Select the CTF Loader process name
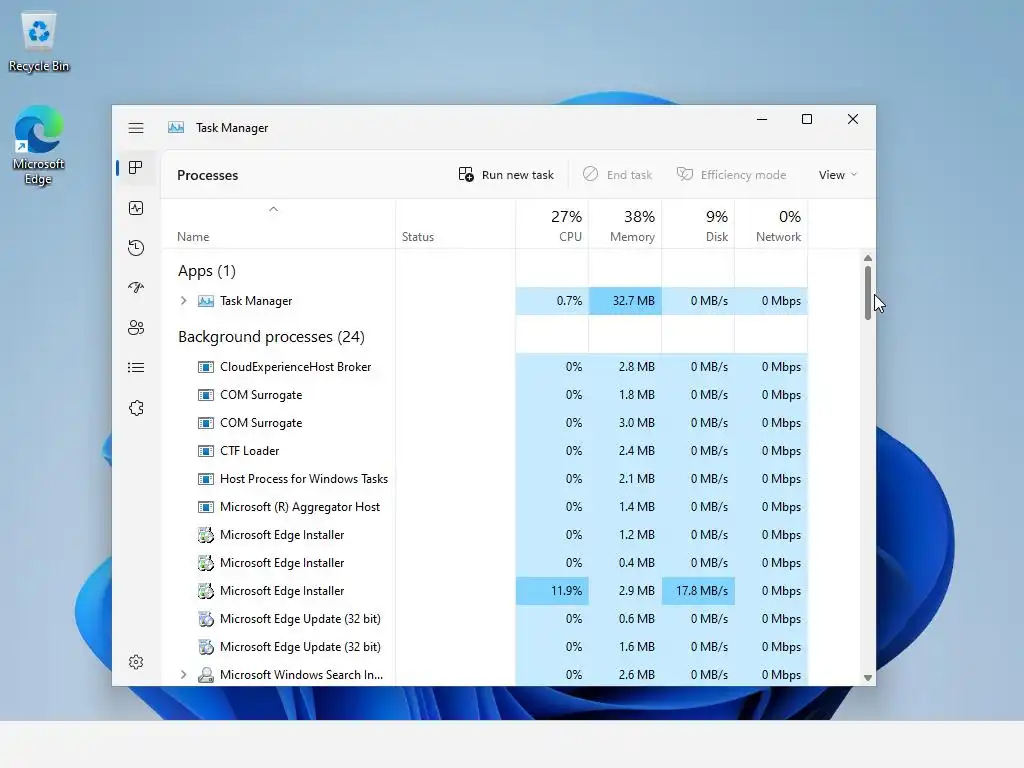 [x=249, y=451]
